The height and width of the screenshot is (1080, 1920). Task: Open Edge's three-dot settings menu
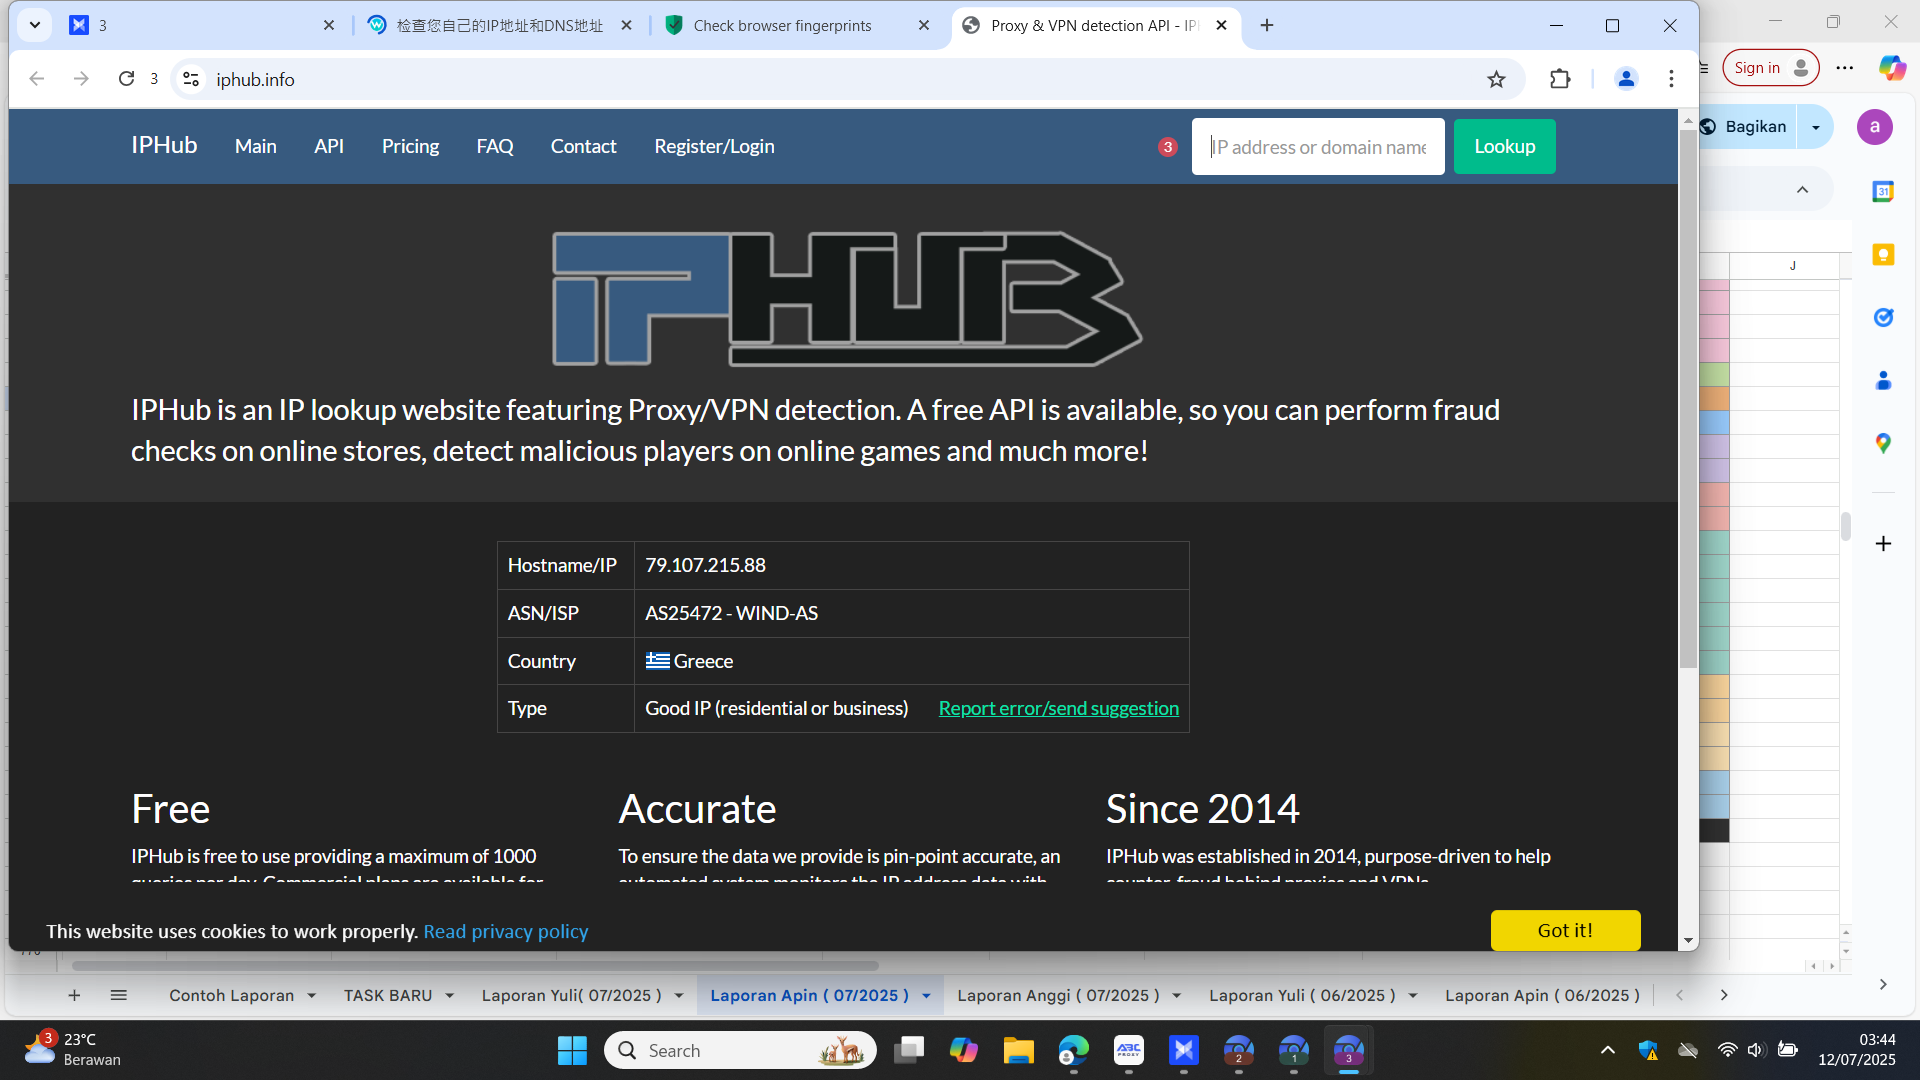[x=1845, y=68]
